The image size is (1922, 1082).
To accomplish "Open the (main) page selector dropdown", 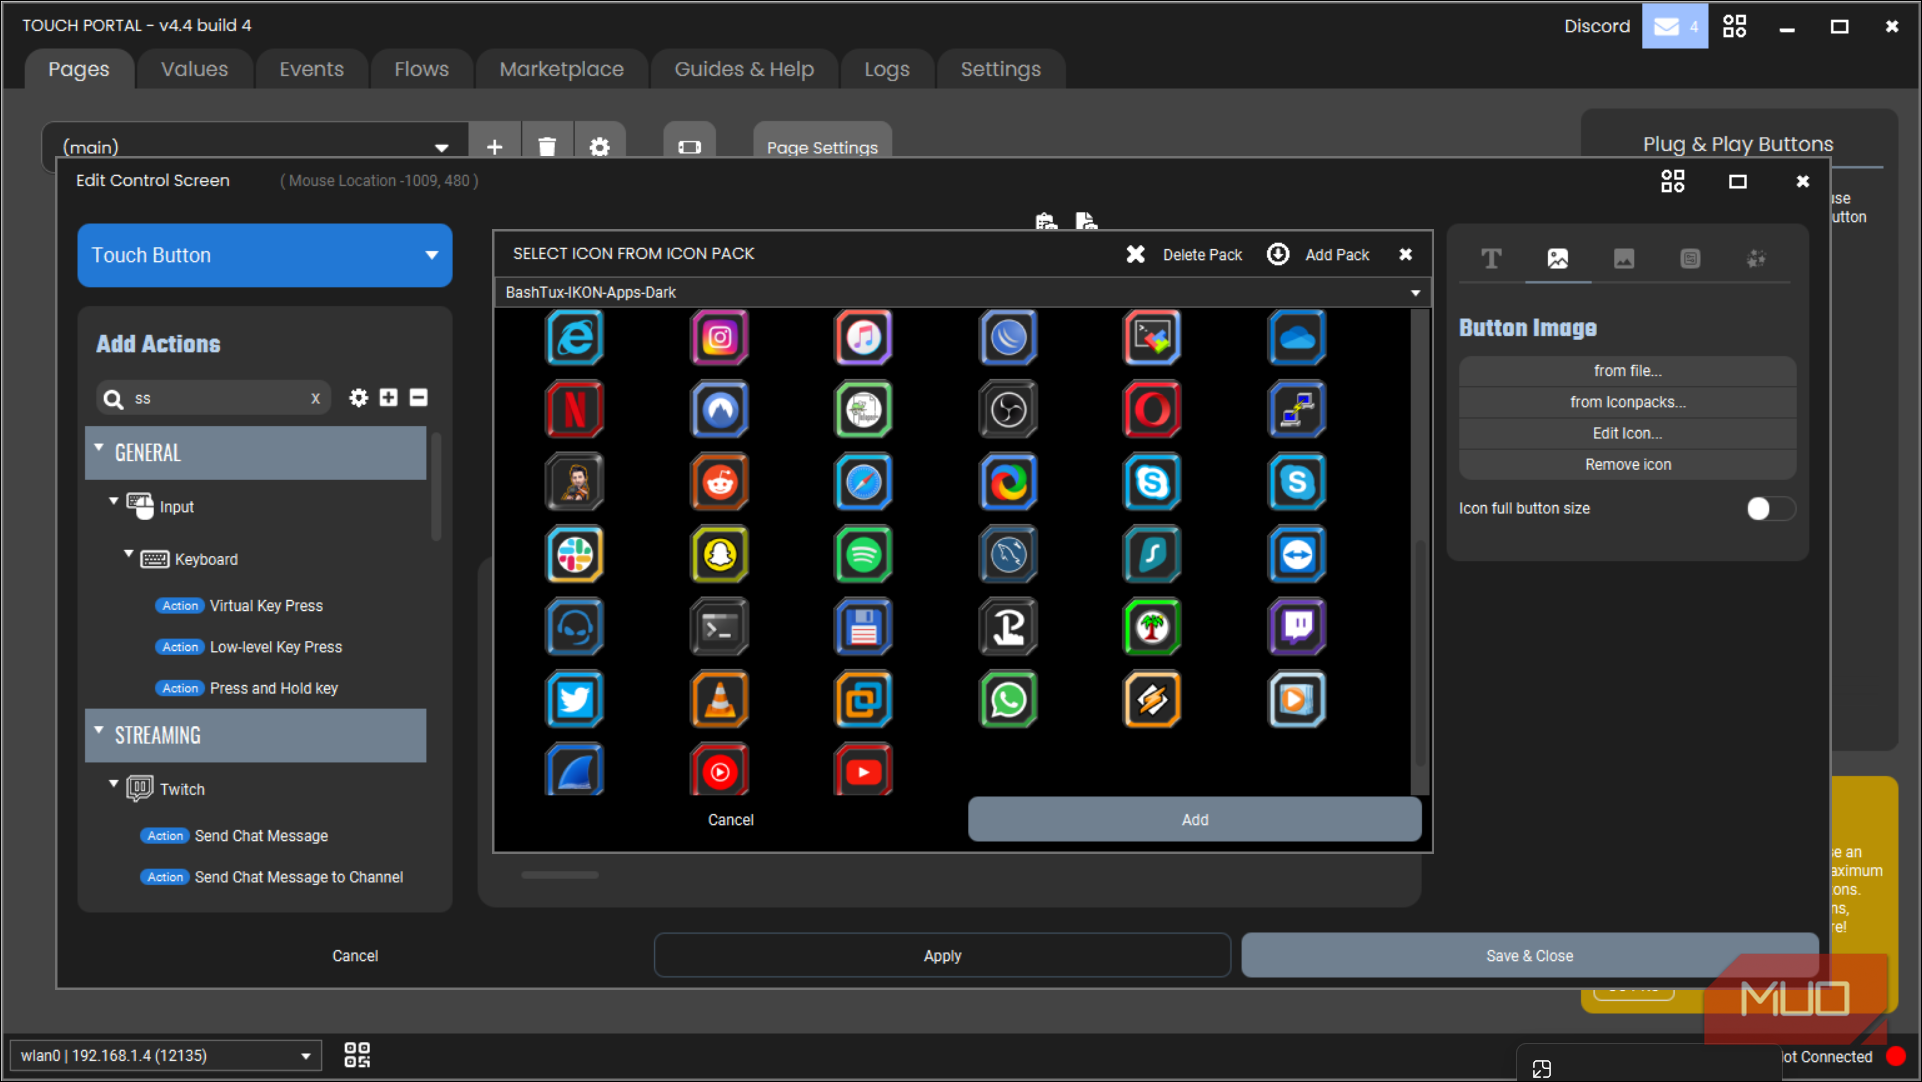I will [255, 147].
